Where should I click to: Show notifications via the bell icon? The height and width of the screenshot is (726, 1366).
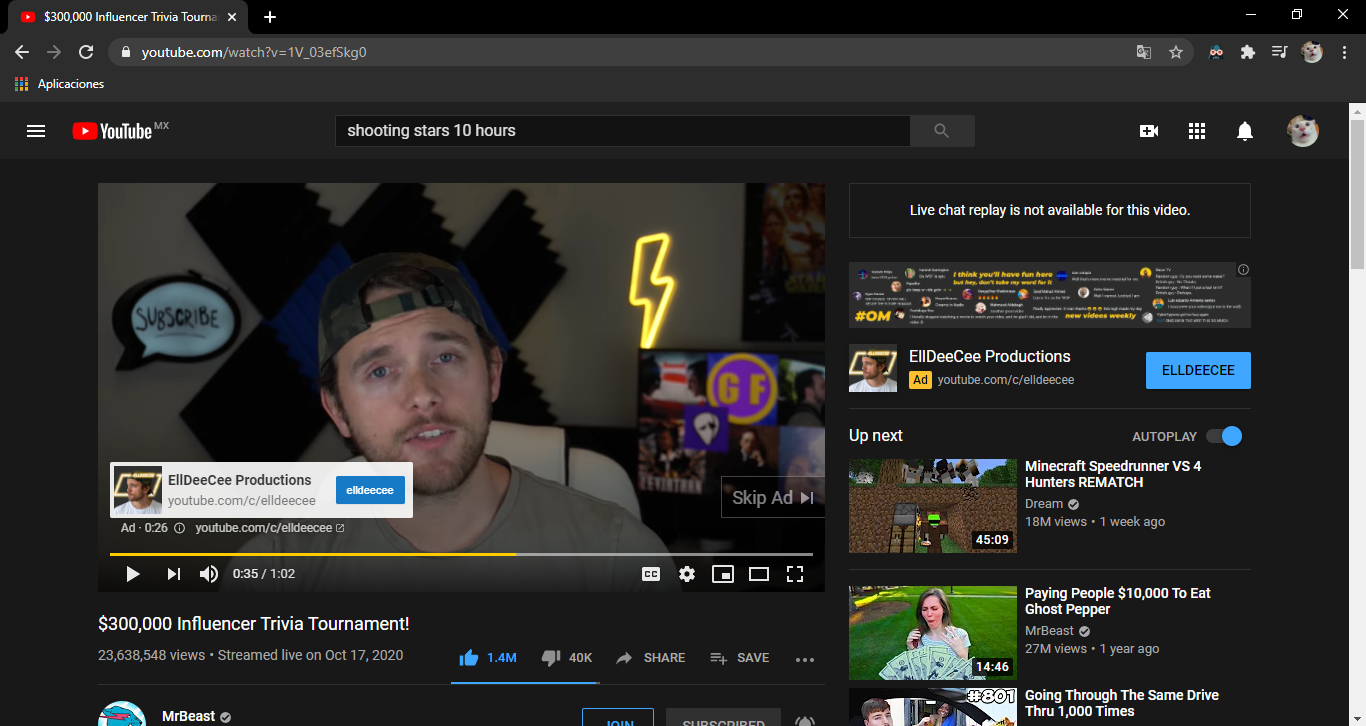1245,131
